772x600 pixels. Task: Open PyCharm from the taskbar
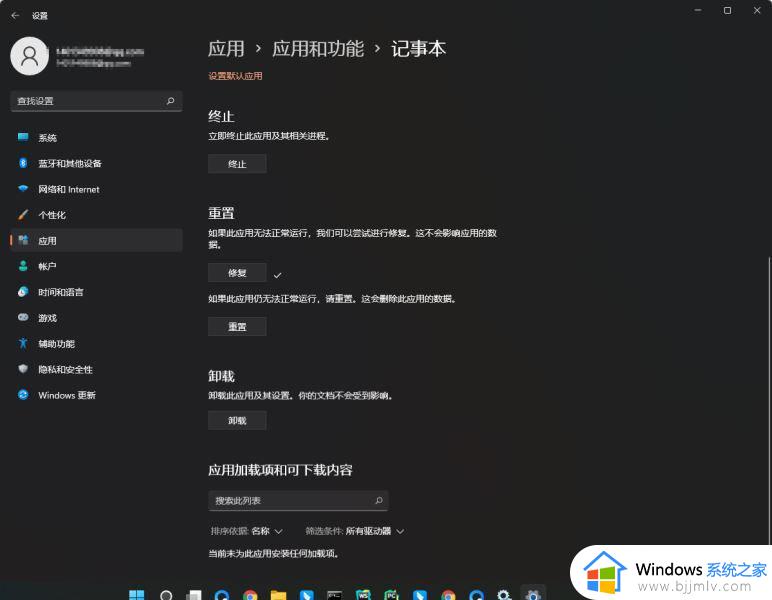(391, 595)
